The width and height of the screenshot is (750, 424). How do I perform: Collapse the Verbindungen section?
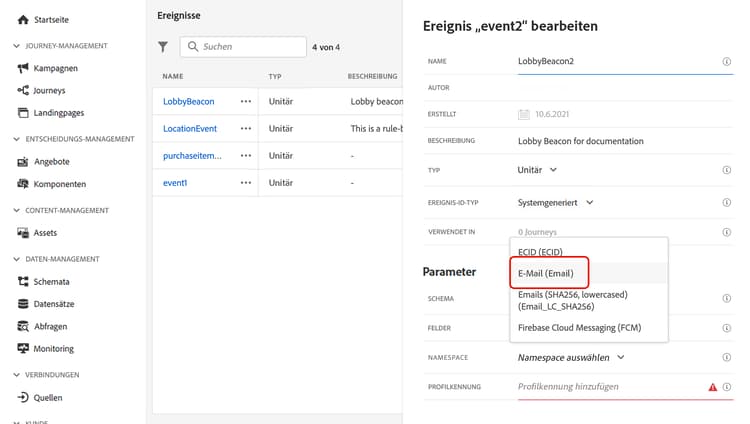pyautogui.click(x=17, y=375)
